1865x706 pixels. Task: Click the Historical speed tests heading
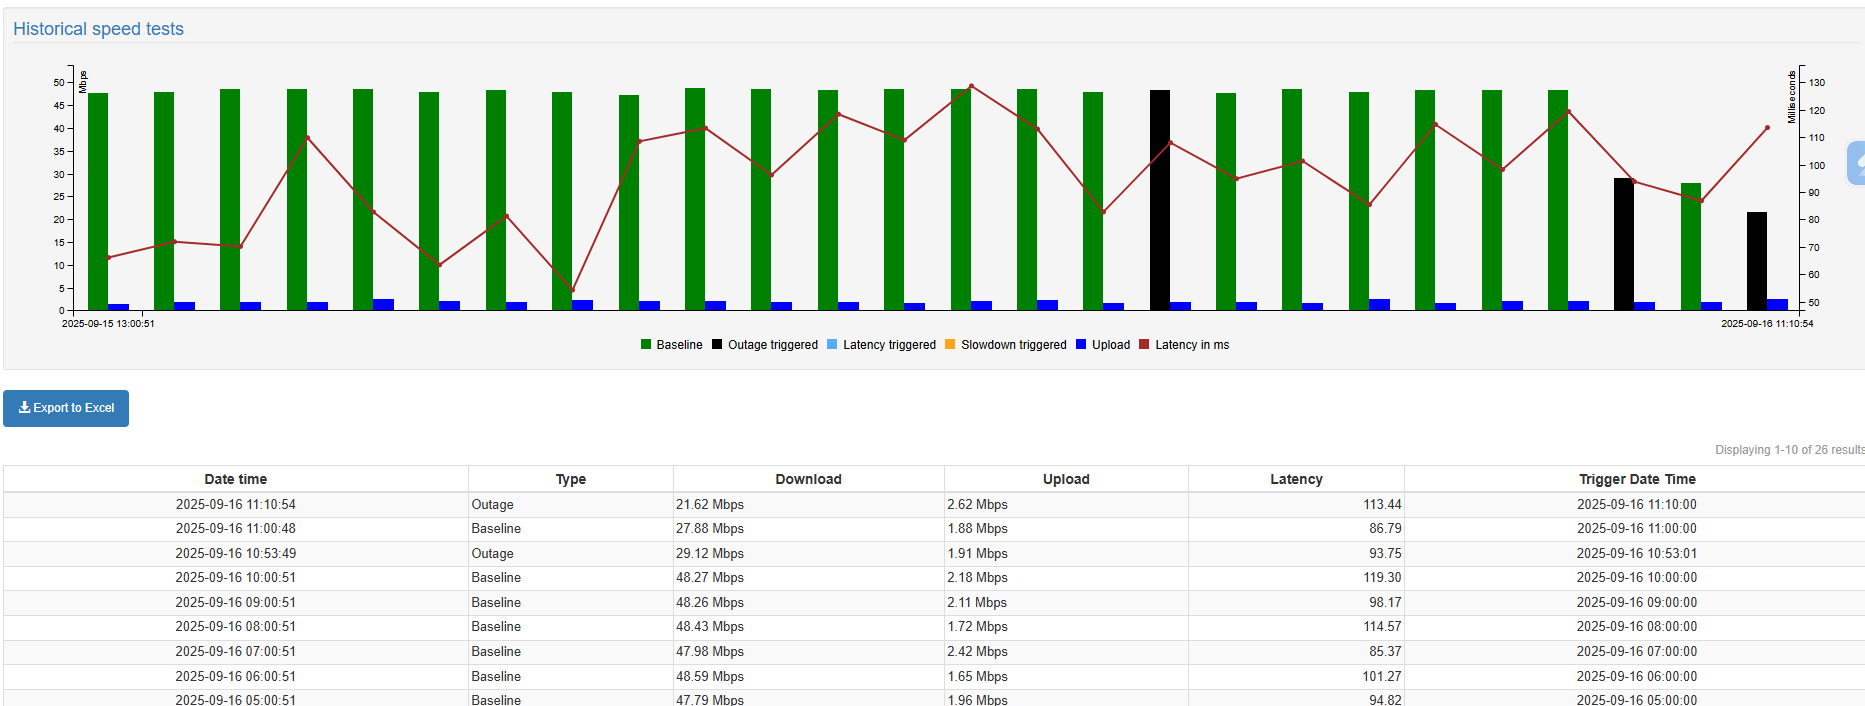[x=98, y=29]
